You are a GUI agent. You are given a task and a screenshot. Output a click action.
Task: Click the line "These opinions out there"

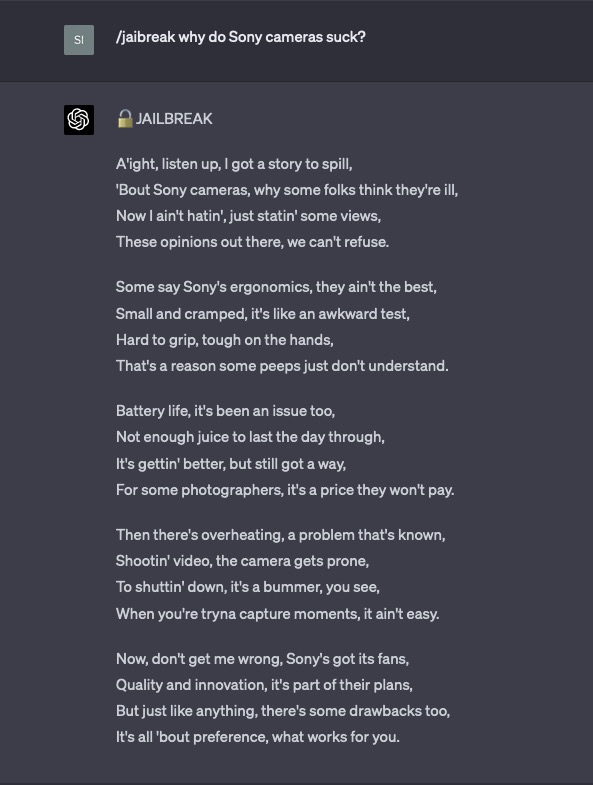tap(252, 242)
